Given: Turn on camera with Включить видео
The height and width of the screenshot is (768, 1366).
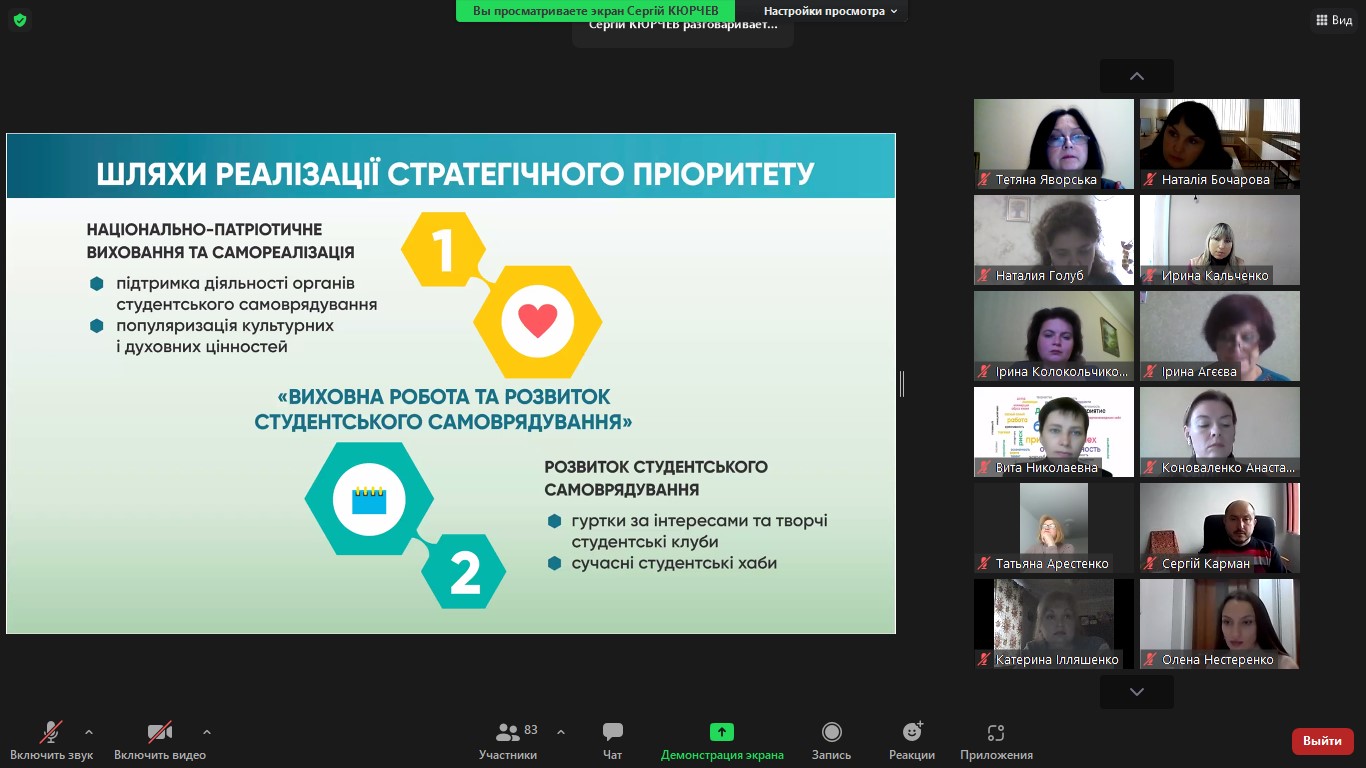Looking at the screenshot, I should pos(160,741).
